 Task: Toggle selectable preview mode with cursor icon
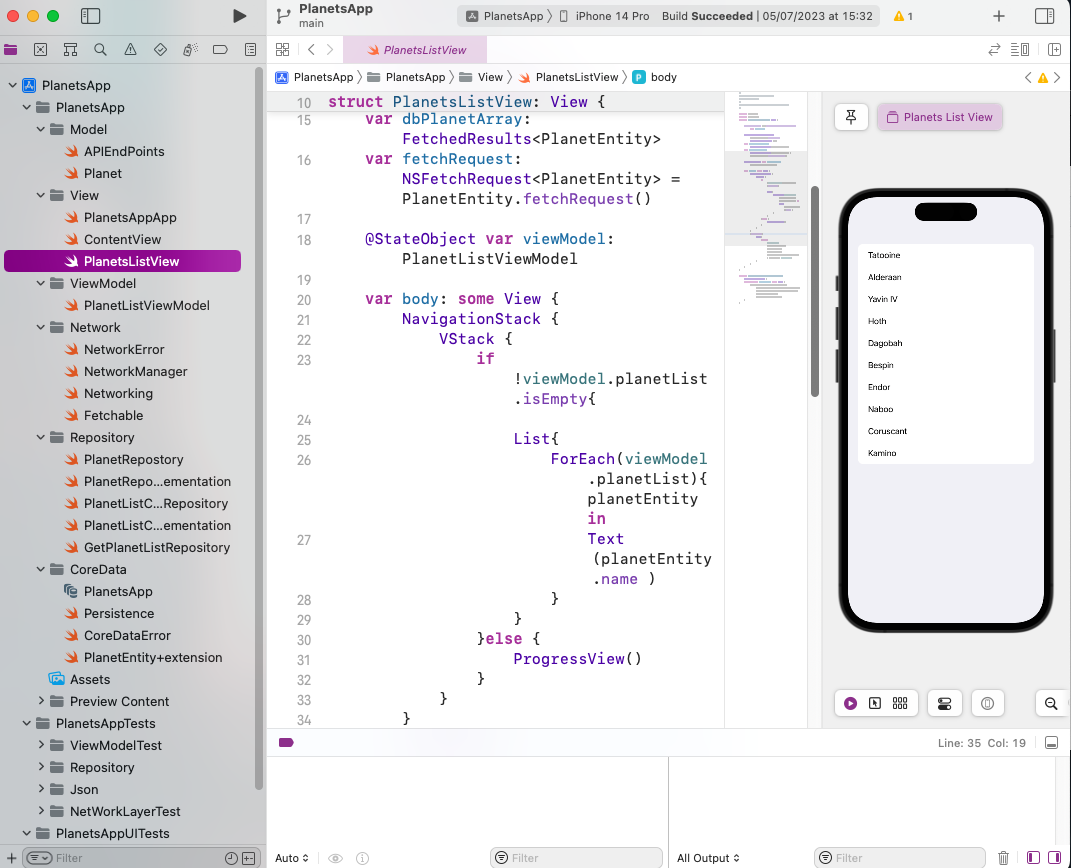875,703
